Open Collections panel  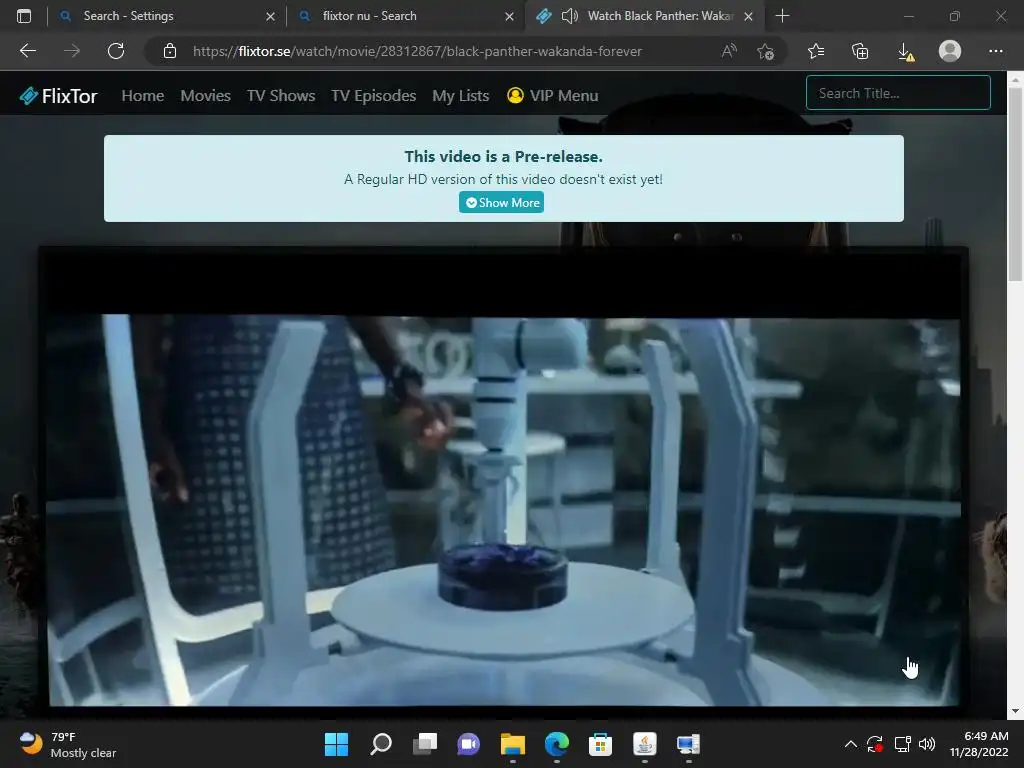pyautogui.click(x=860, y=51)
